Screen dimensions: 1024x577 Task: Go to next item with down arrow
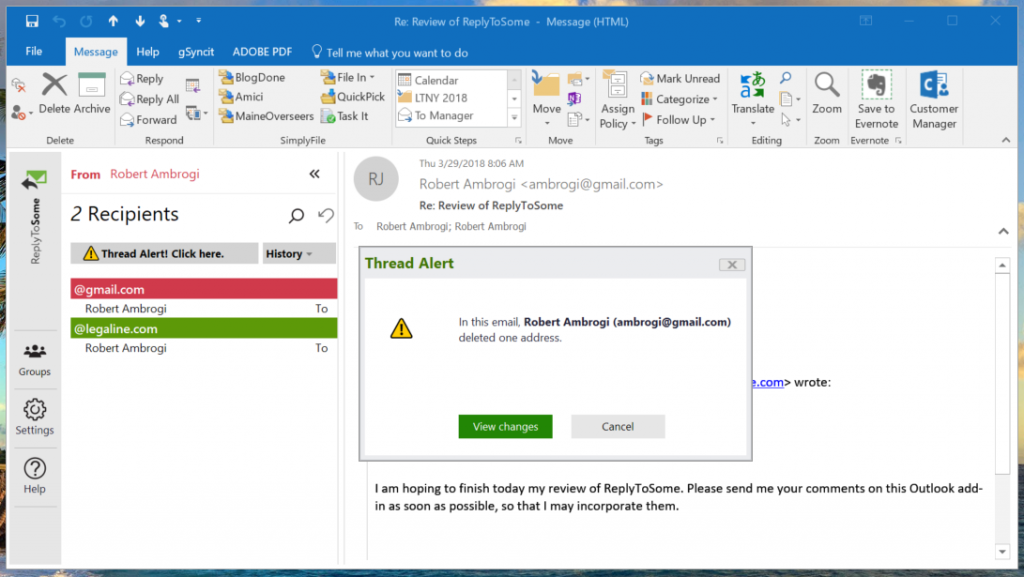coord(140,22)
